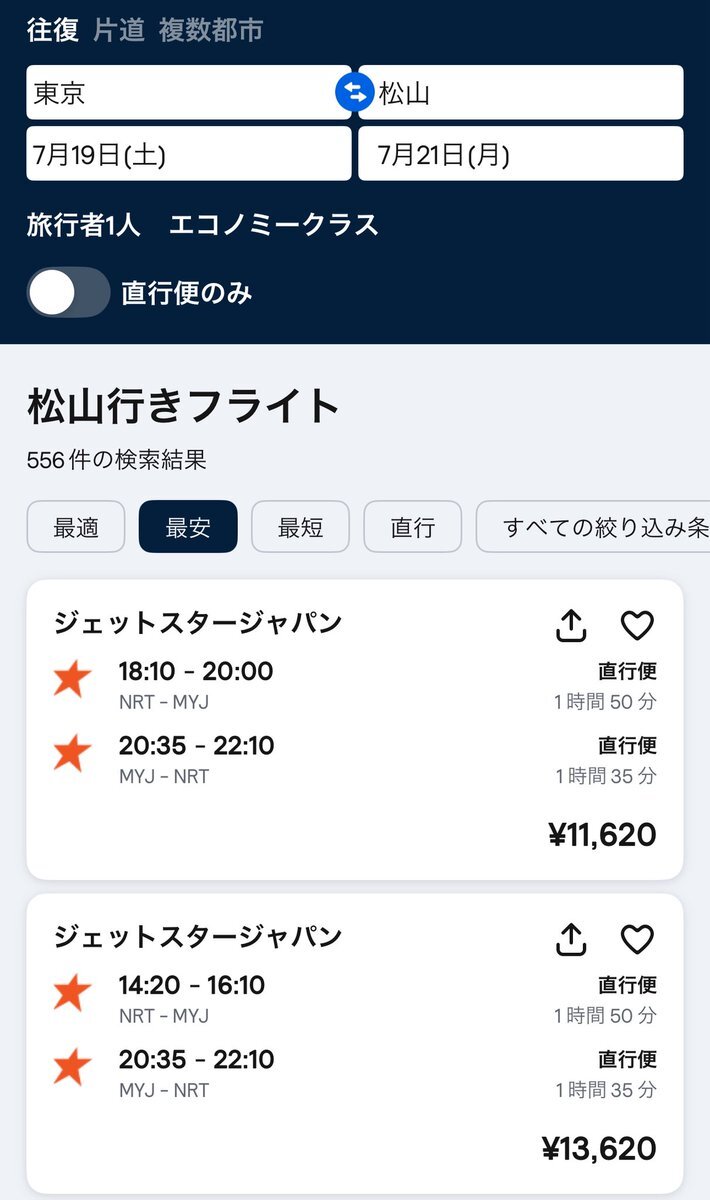Viewport: 710px width, 1200px height.
Task: Filter results by 最短 duration
Action: (300, 527)
